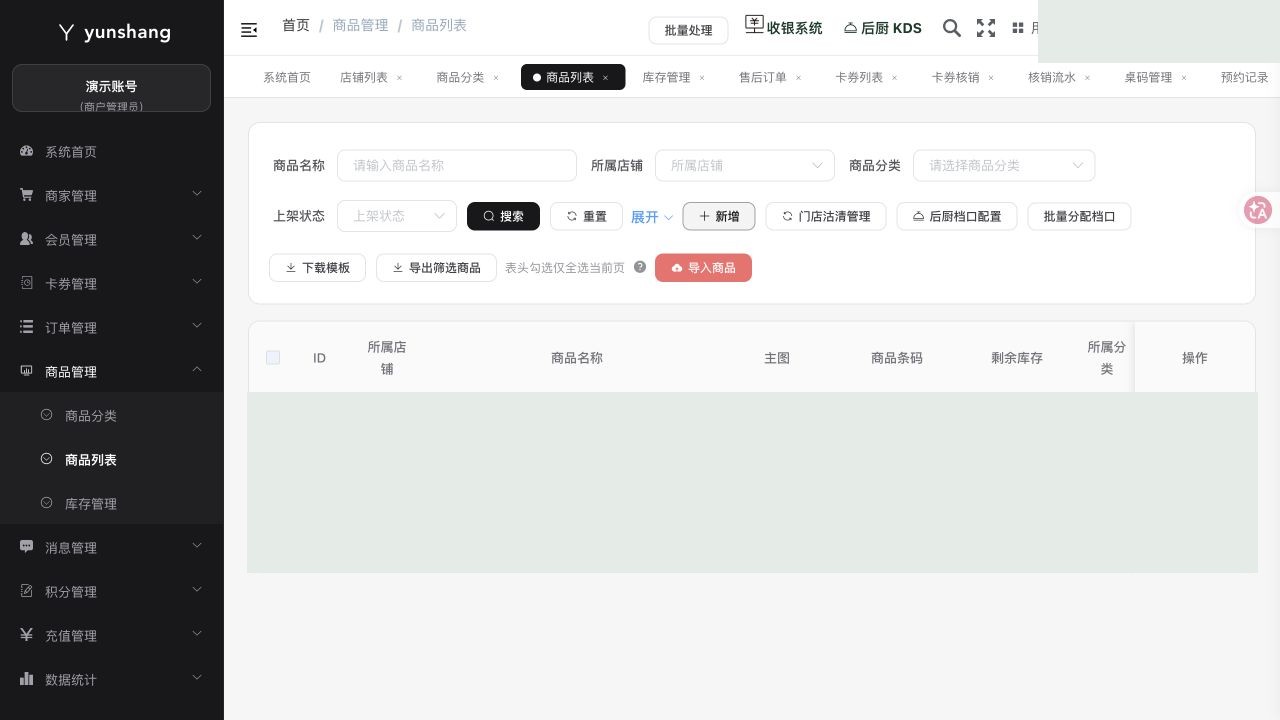Open 收银系统 cashier system

[784, 27]
